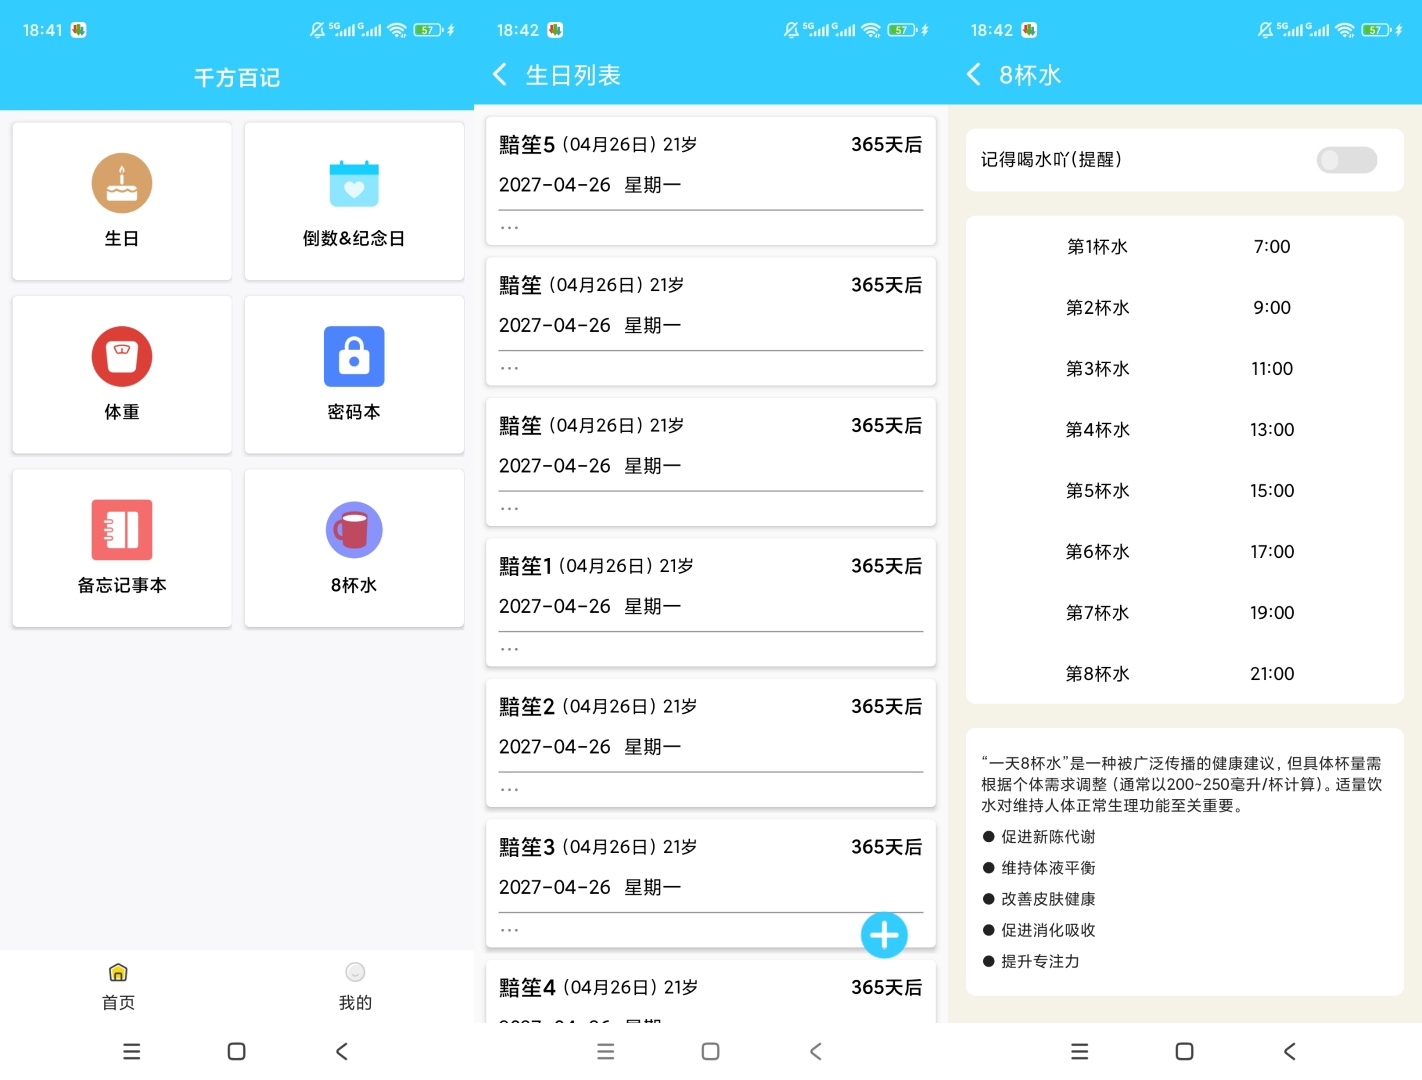This screenshot has height=1080, width=1422.
Task: Tap the 促进新陈代谢 bullet text
Action: click(1048, 837)
